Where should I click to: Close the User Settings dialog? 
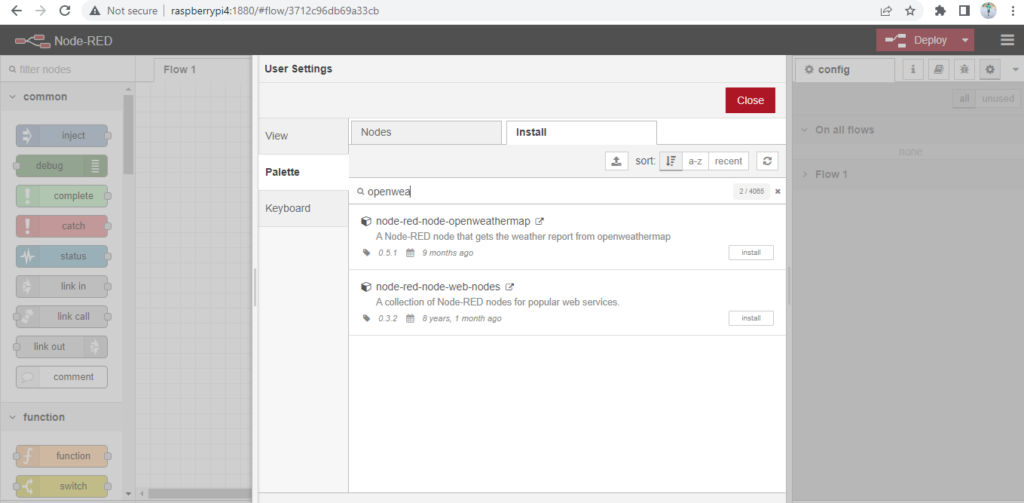coord(750,101)
